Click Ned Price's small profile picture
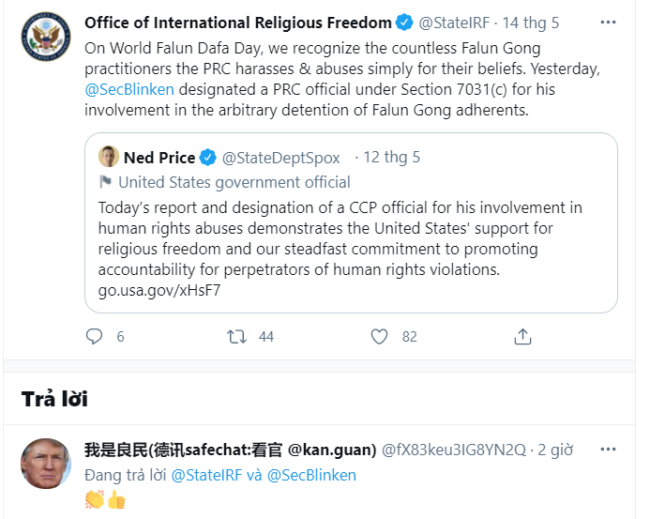This screenshot has height=519, width=650. tap(109, 157)
